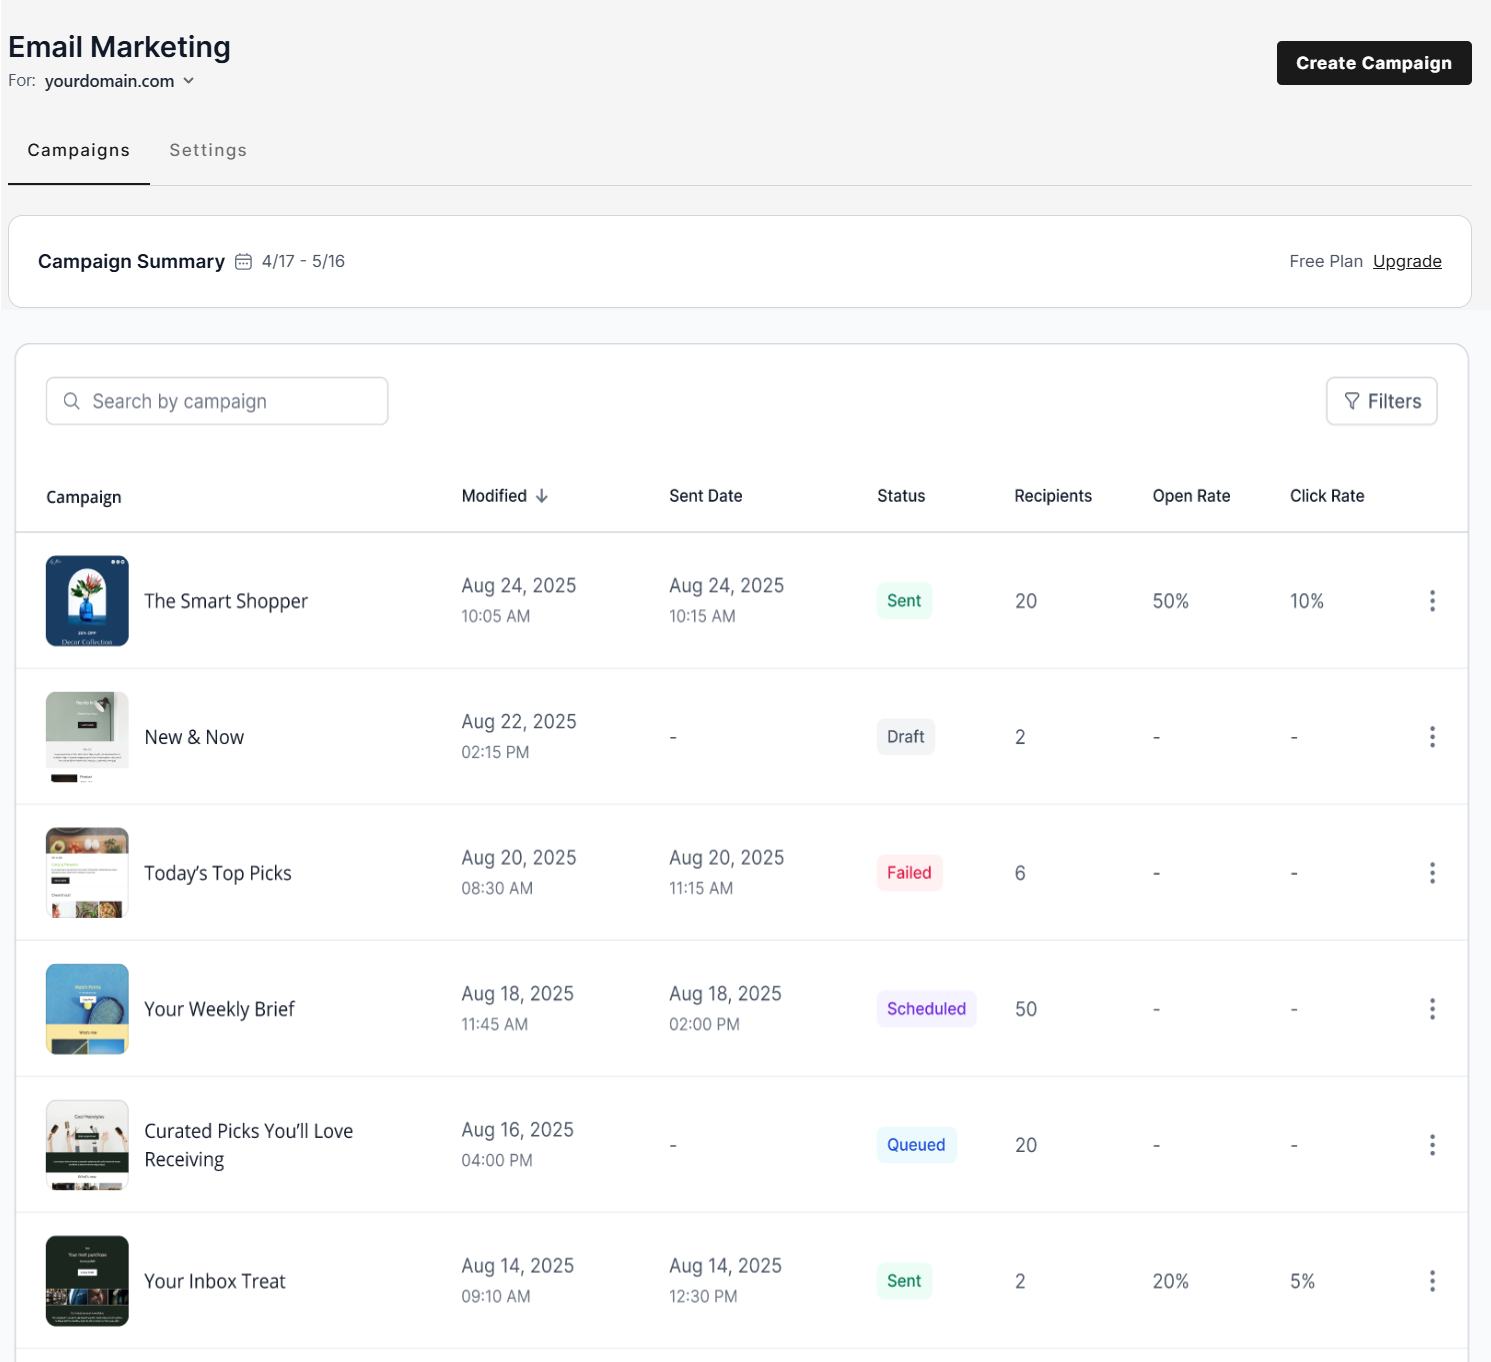Open the New & Now thumbnail
1491x1362 pixels.
pos(87,737)
